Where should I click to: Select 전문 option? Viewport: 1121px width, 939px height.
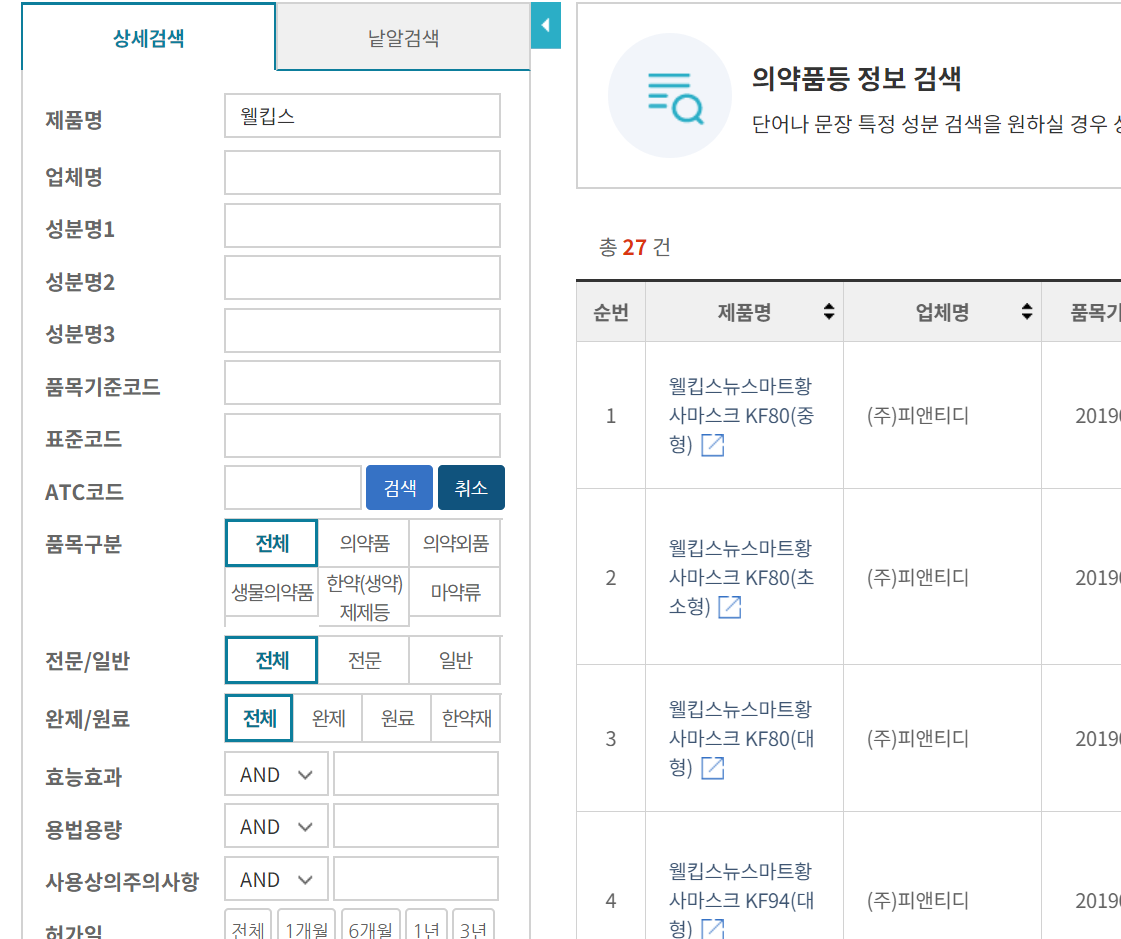(x=364, y=660)
